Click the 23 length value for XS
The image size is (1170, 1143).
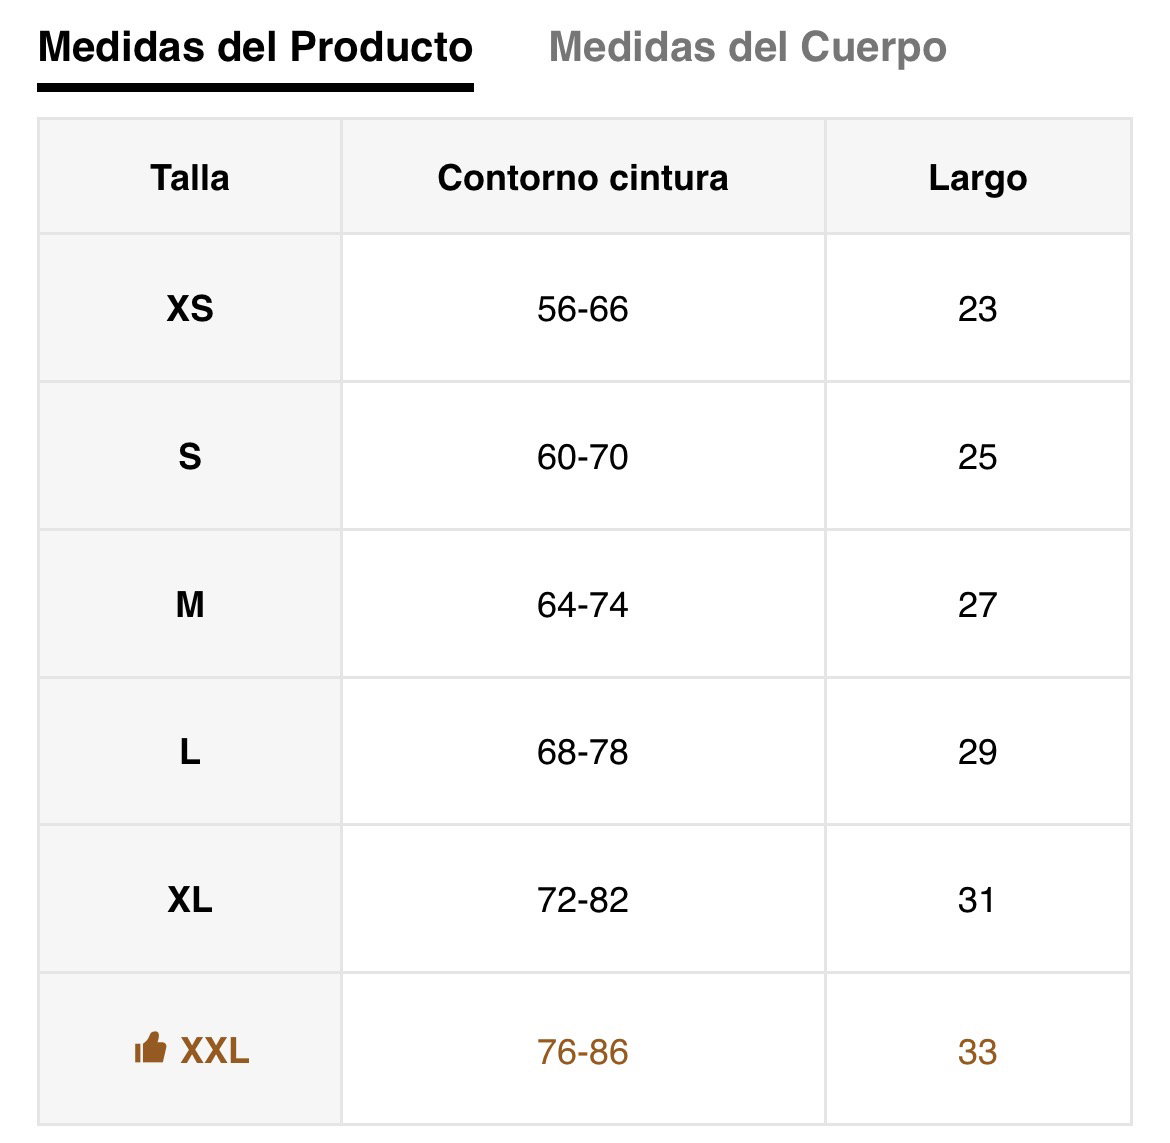(x=977, y=309)
